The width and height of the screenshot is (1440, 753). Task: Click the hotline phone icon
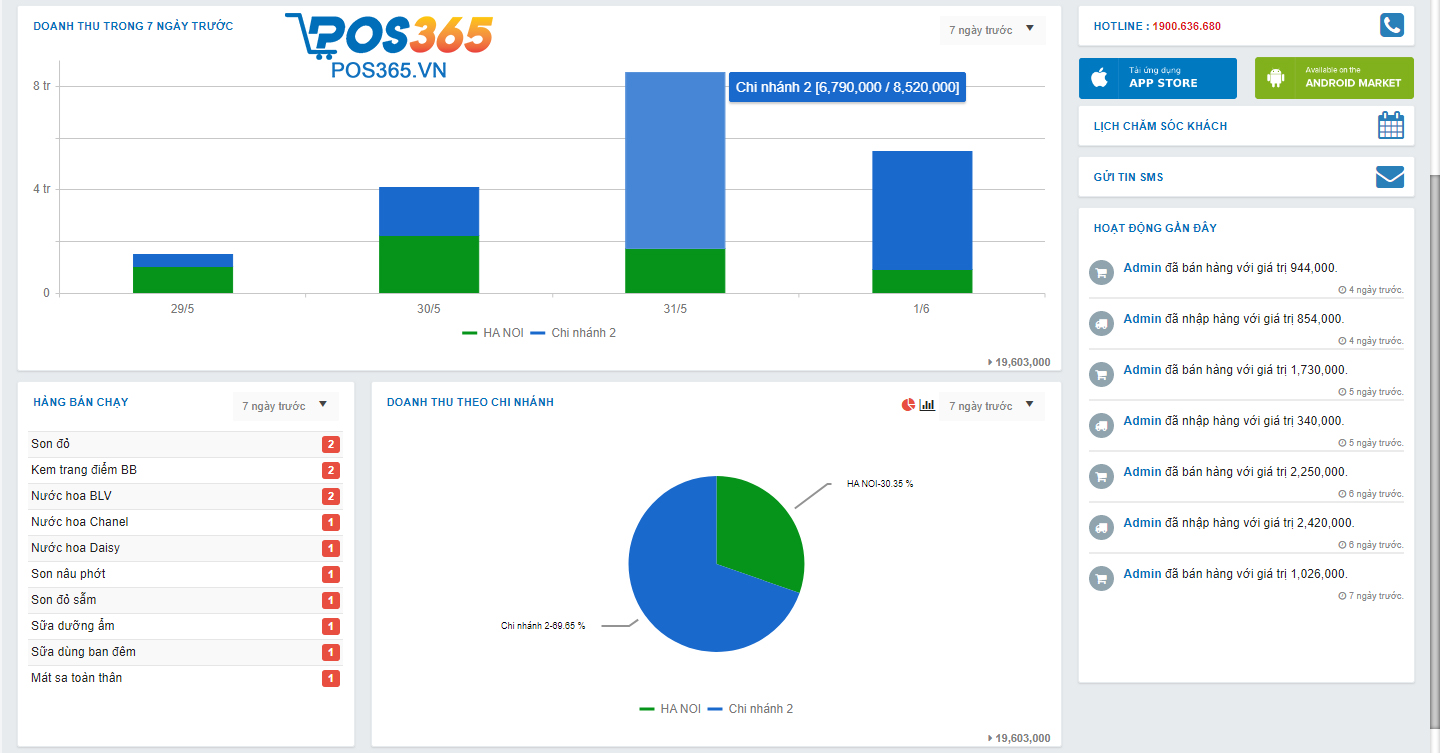point(1391,25)
